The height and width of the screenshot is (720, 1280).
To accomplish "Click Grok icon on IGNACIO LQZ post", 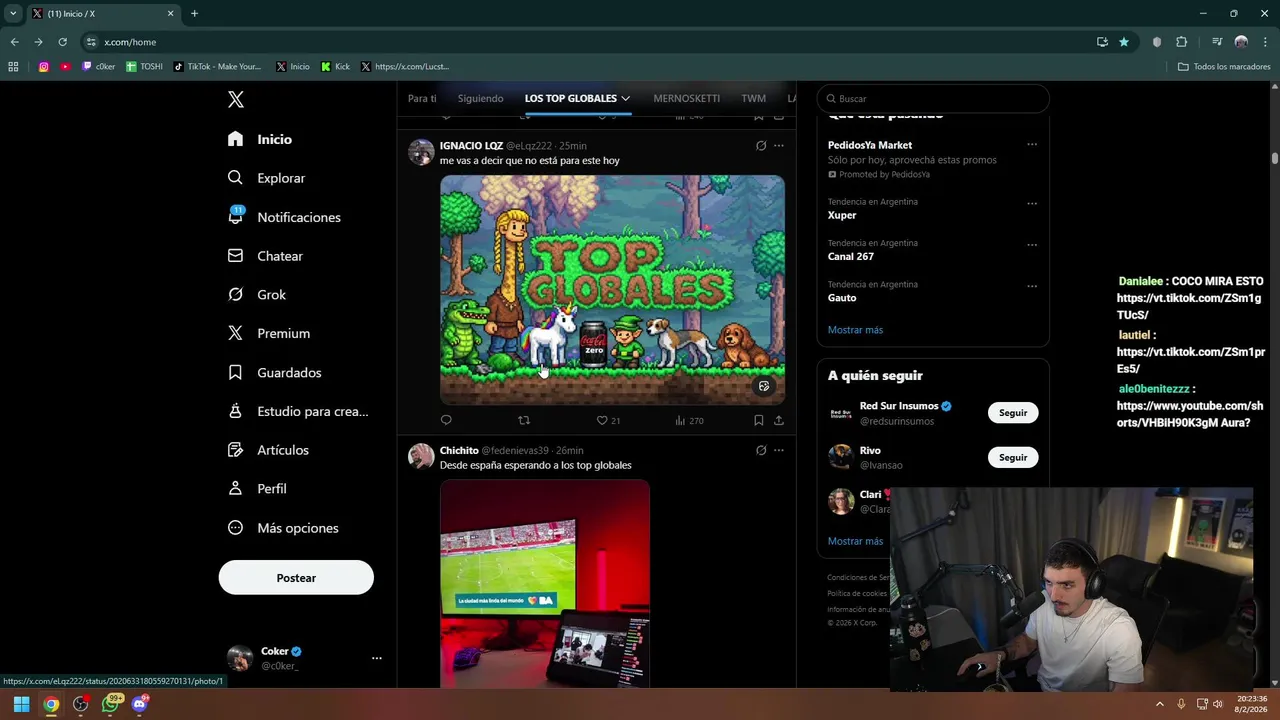I will [x=761, y=146].
